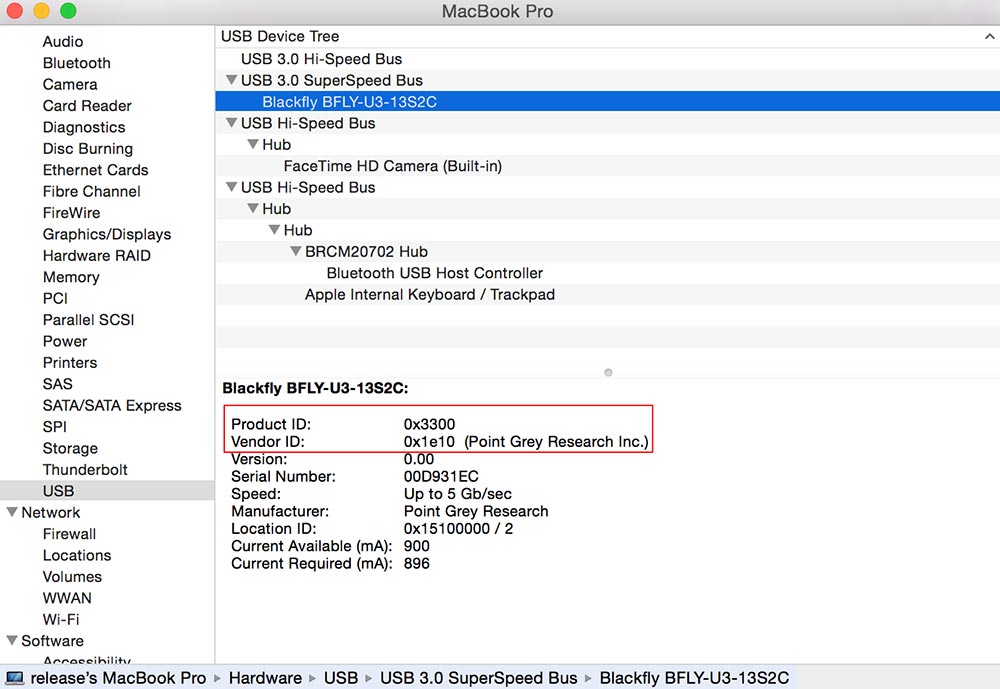Screen dimensions: 1000x689
Task: Click release's MacBook Pro in path bar
Action: pyautogui.click(x=118, y=678)
